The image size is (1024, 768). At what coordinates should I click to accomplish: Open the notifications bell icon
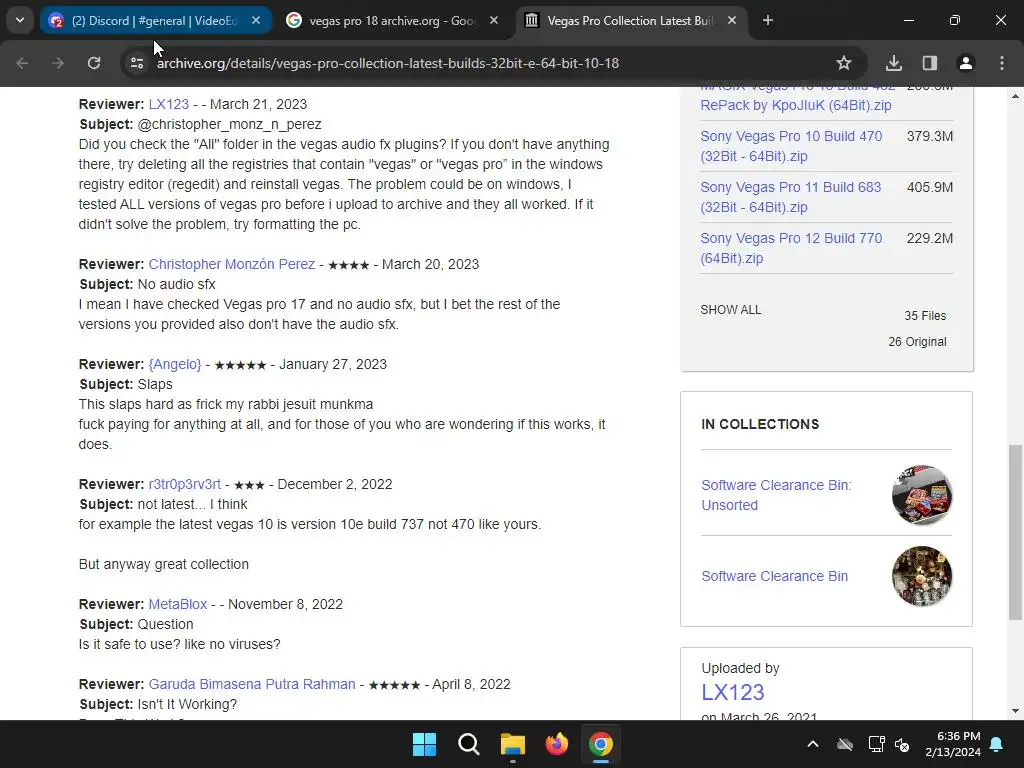[997, 744]
